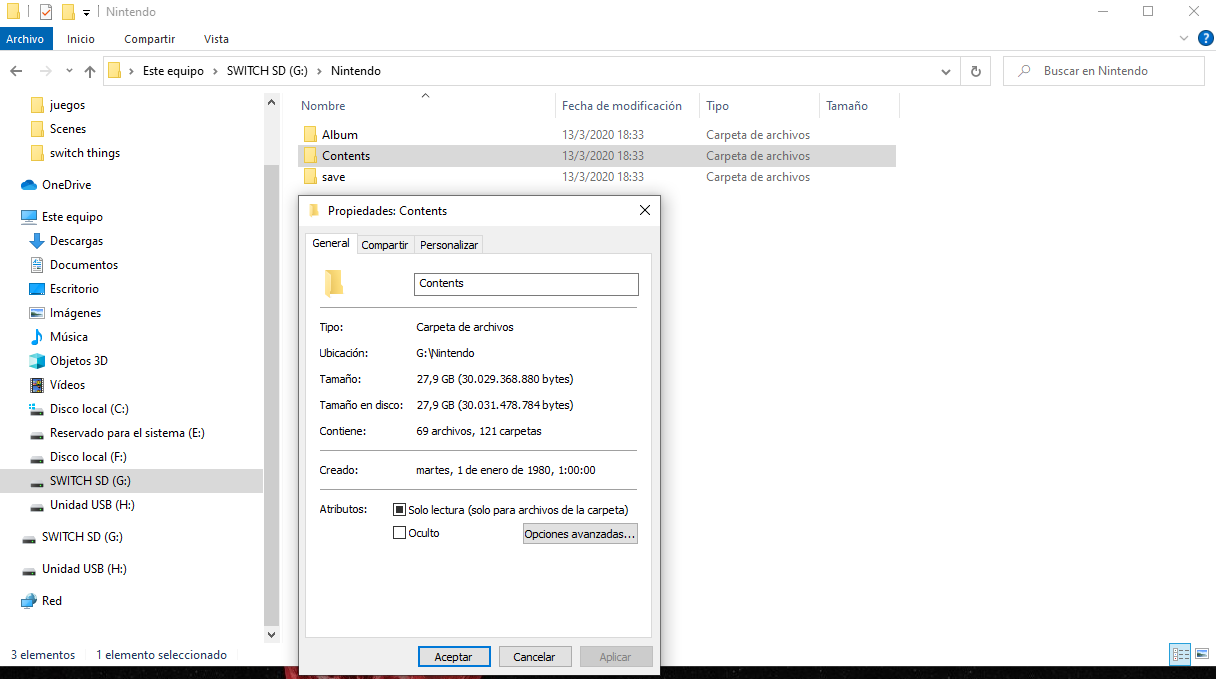
Task: Select OneDrive cloud icon in sidebar
Action: click(x=29, y=185)
